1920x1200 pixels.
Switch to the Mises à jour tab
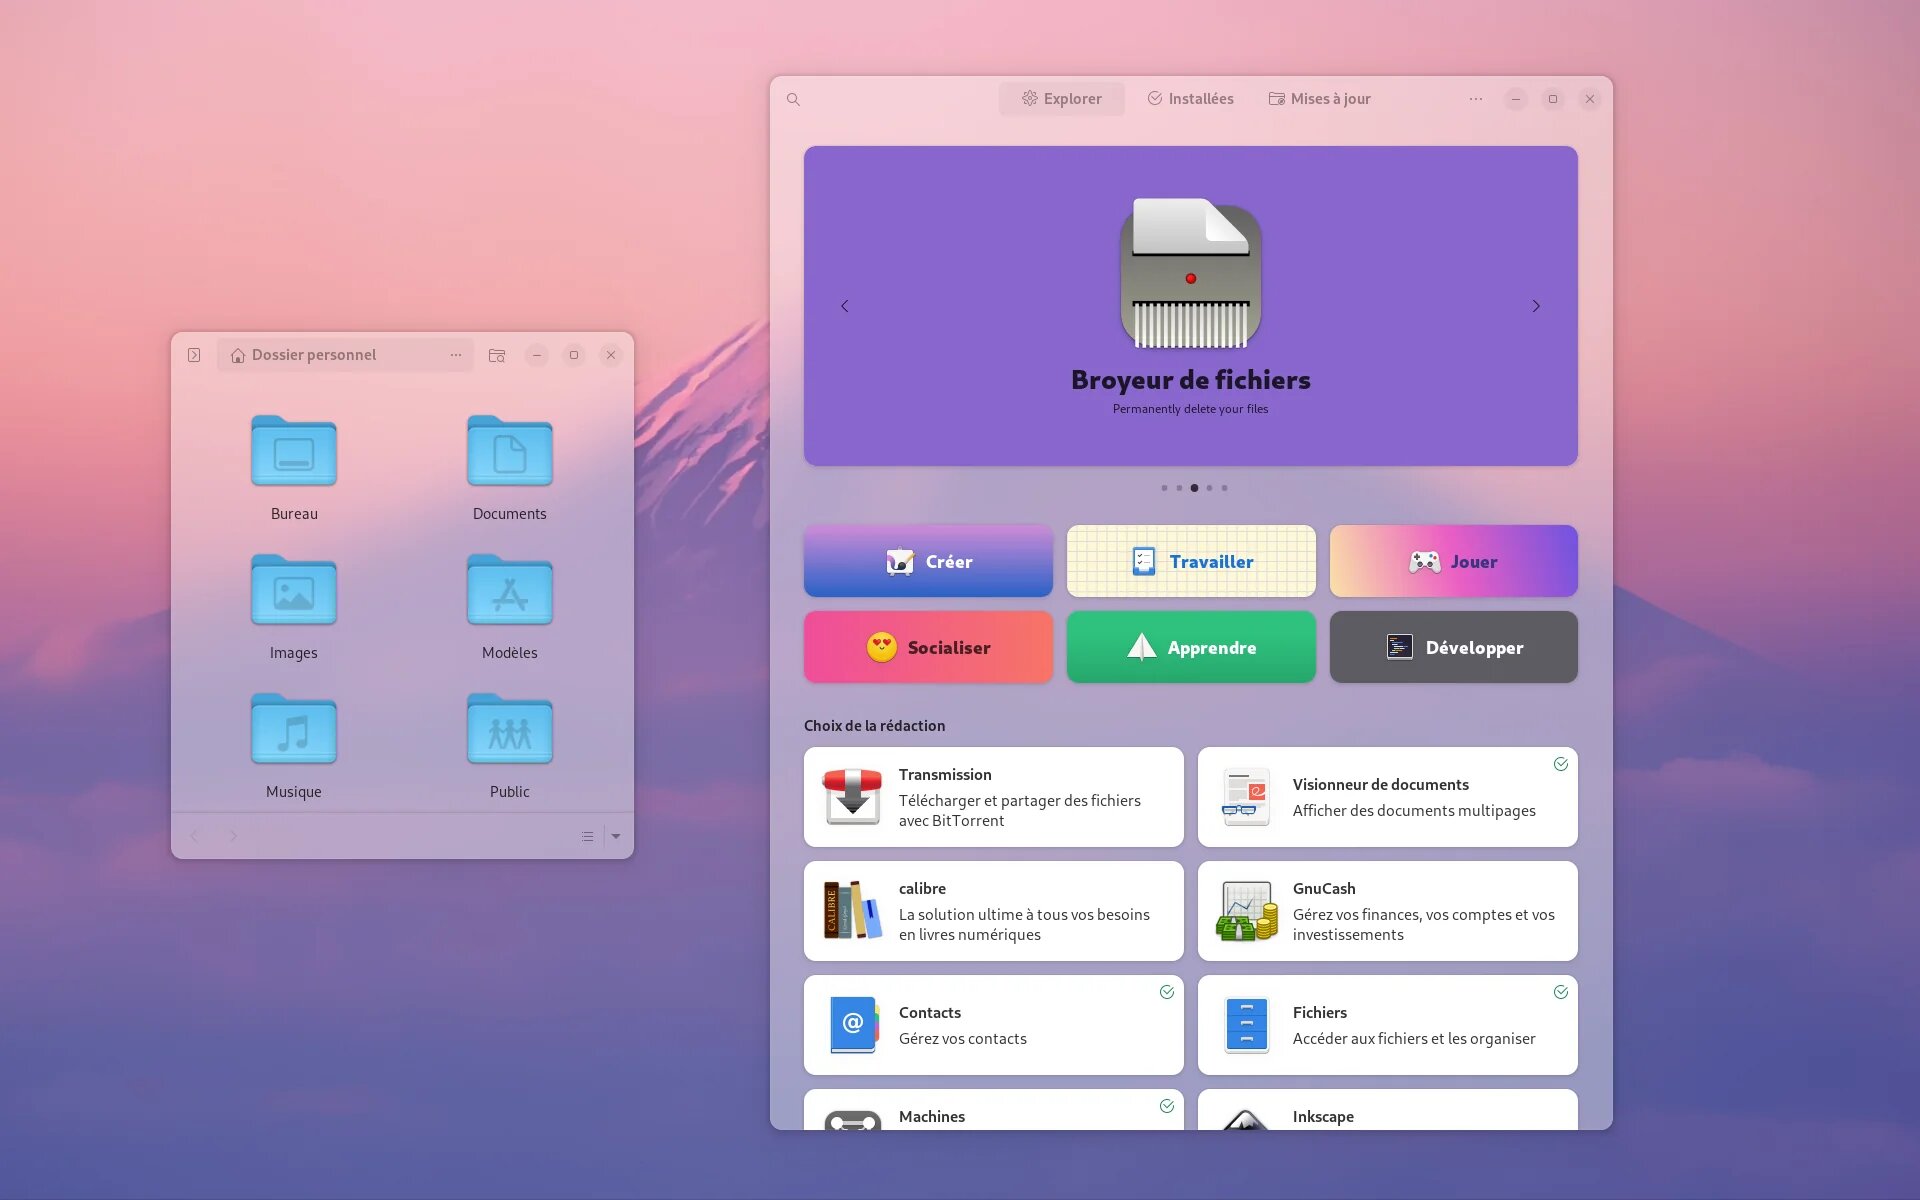coord(1319,99)
